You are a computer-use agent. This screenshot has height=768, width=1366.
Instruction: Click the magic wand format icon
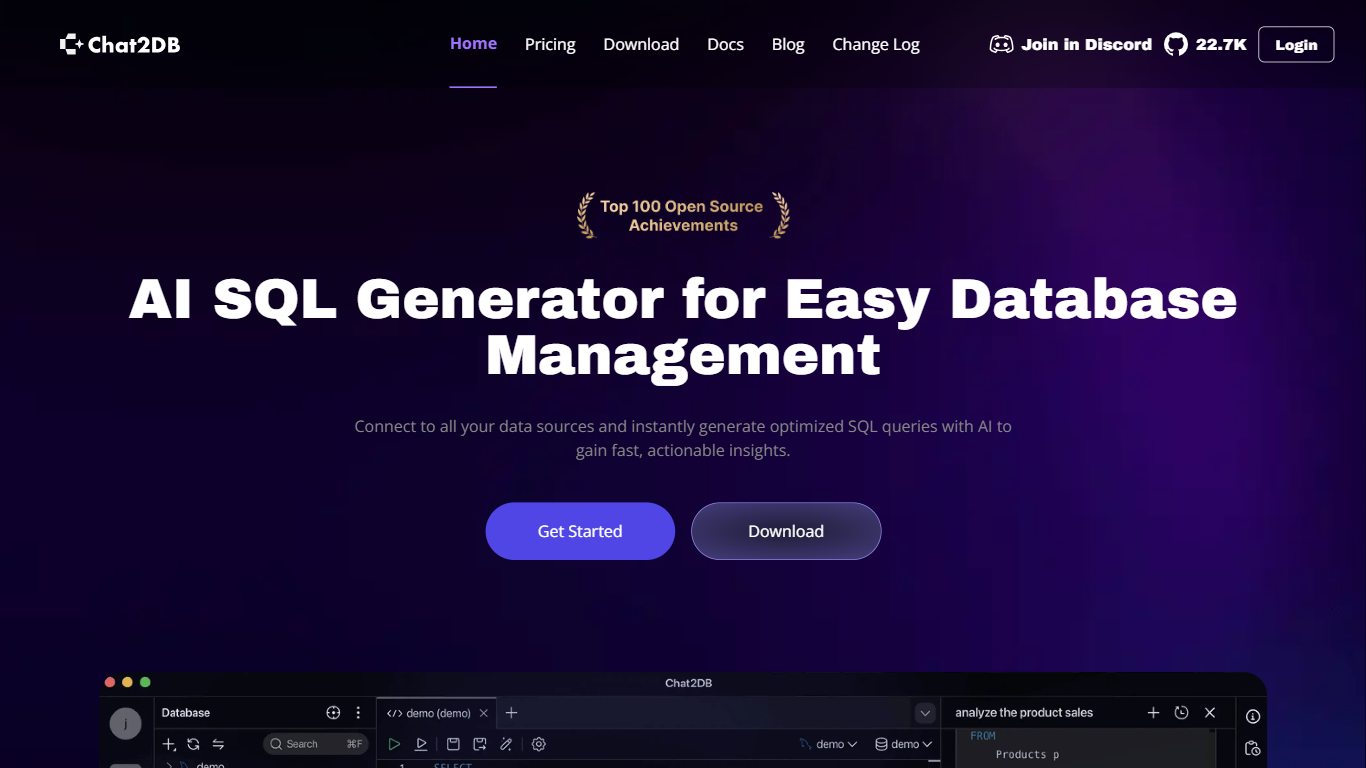coord(507,744)
